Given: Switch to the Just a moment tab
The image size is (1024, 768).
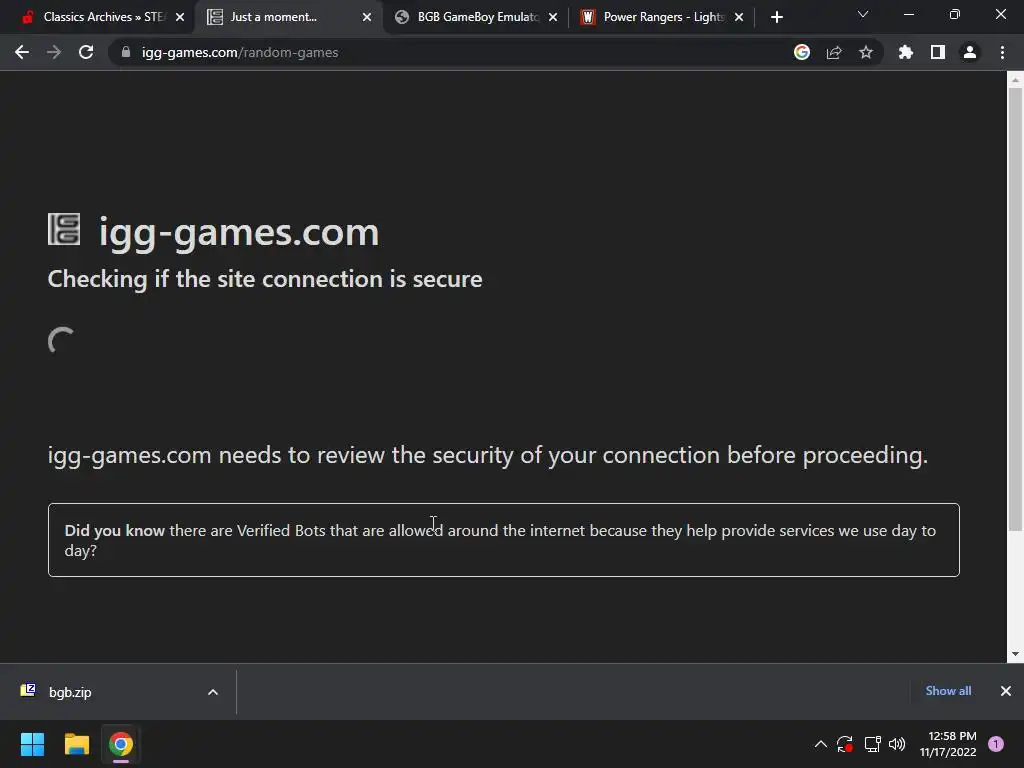Looking at the screenshot, I should (x=287, y=17).
